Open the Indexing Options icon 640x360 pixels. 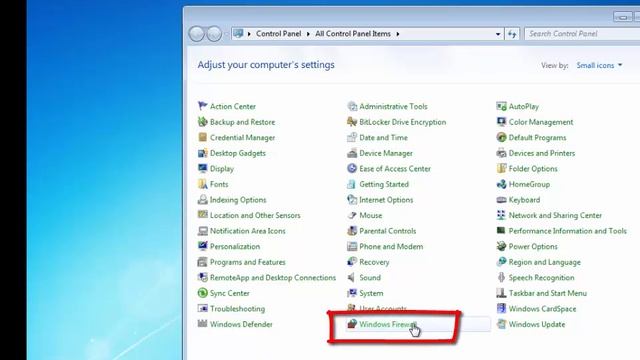(202, 200)
